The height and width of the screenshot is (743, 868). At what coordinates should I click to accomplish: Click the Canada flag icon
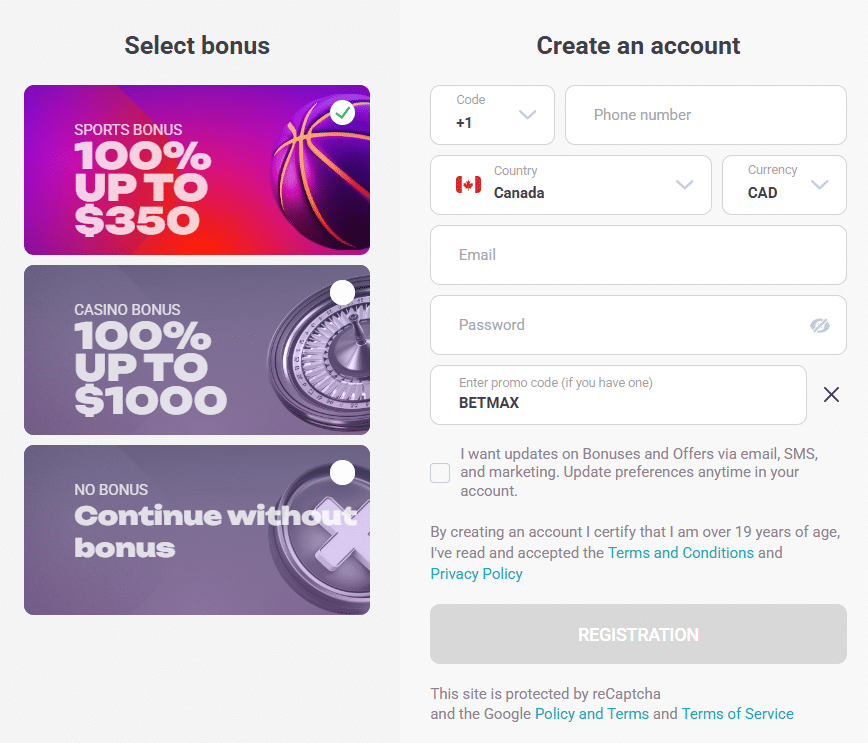pos(466,185)
